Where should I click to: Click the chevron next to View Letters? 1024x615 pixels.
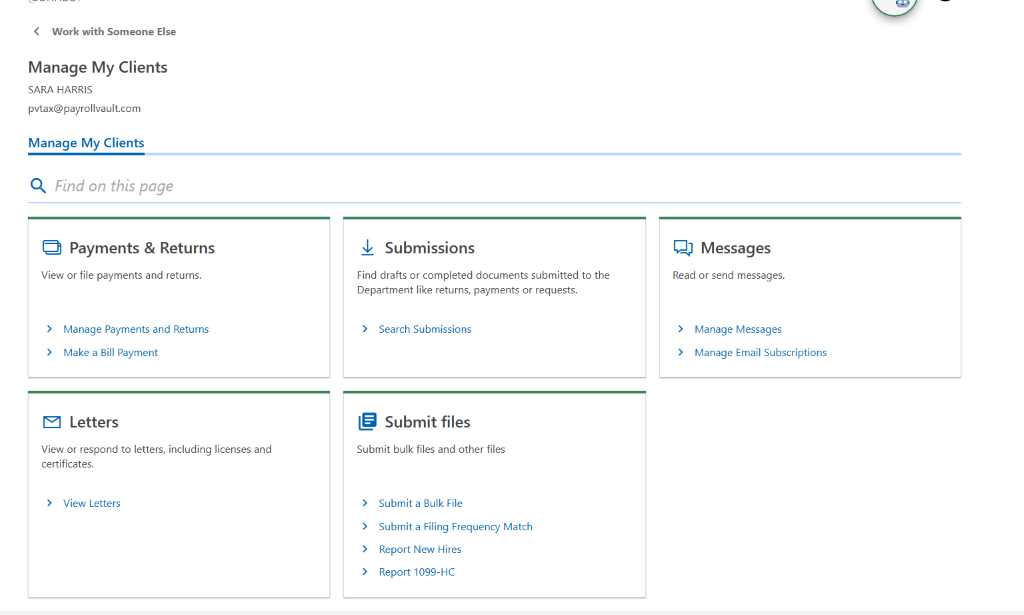click(50, 503)
